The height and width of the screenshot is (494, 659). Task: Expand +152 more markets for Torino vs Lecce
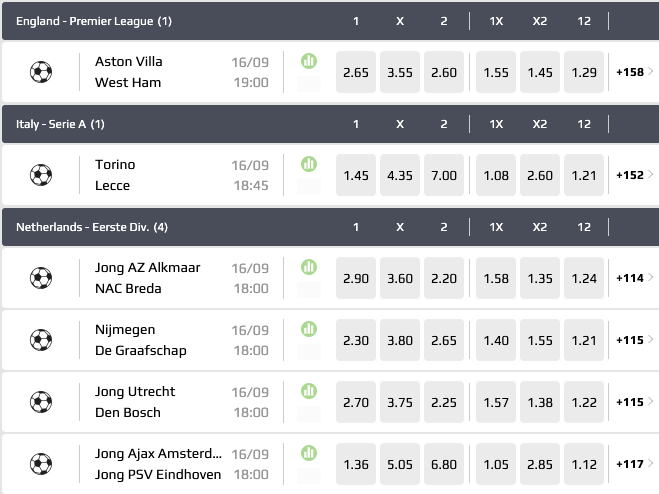pyautogui.click(x=636, y=175)
